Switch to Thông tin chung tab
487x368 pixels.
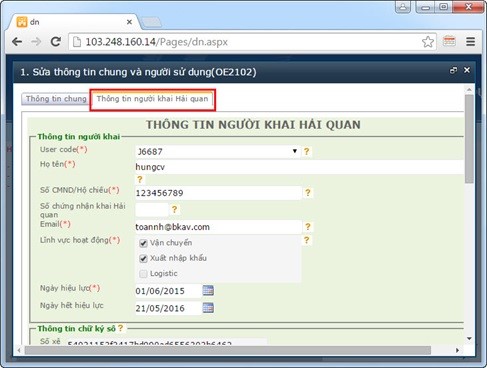(x=56, y=99)
